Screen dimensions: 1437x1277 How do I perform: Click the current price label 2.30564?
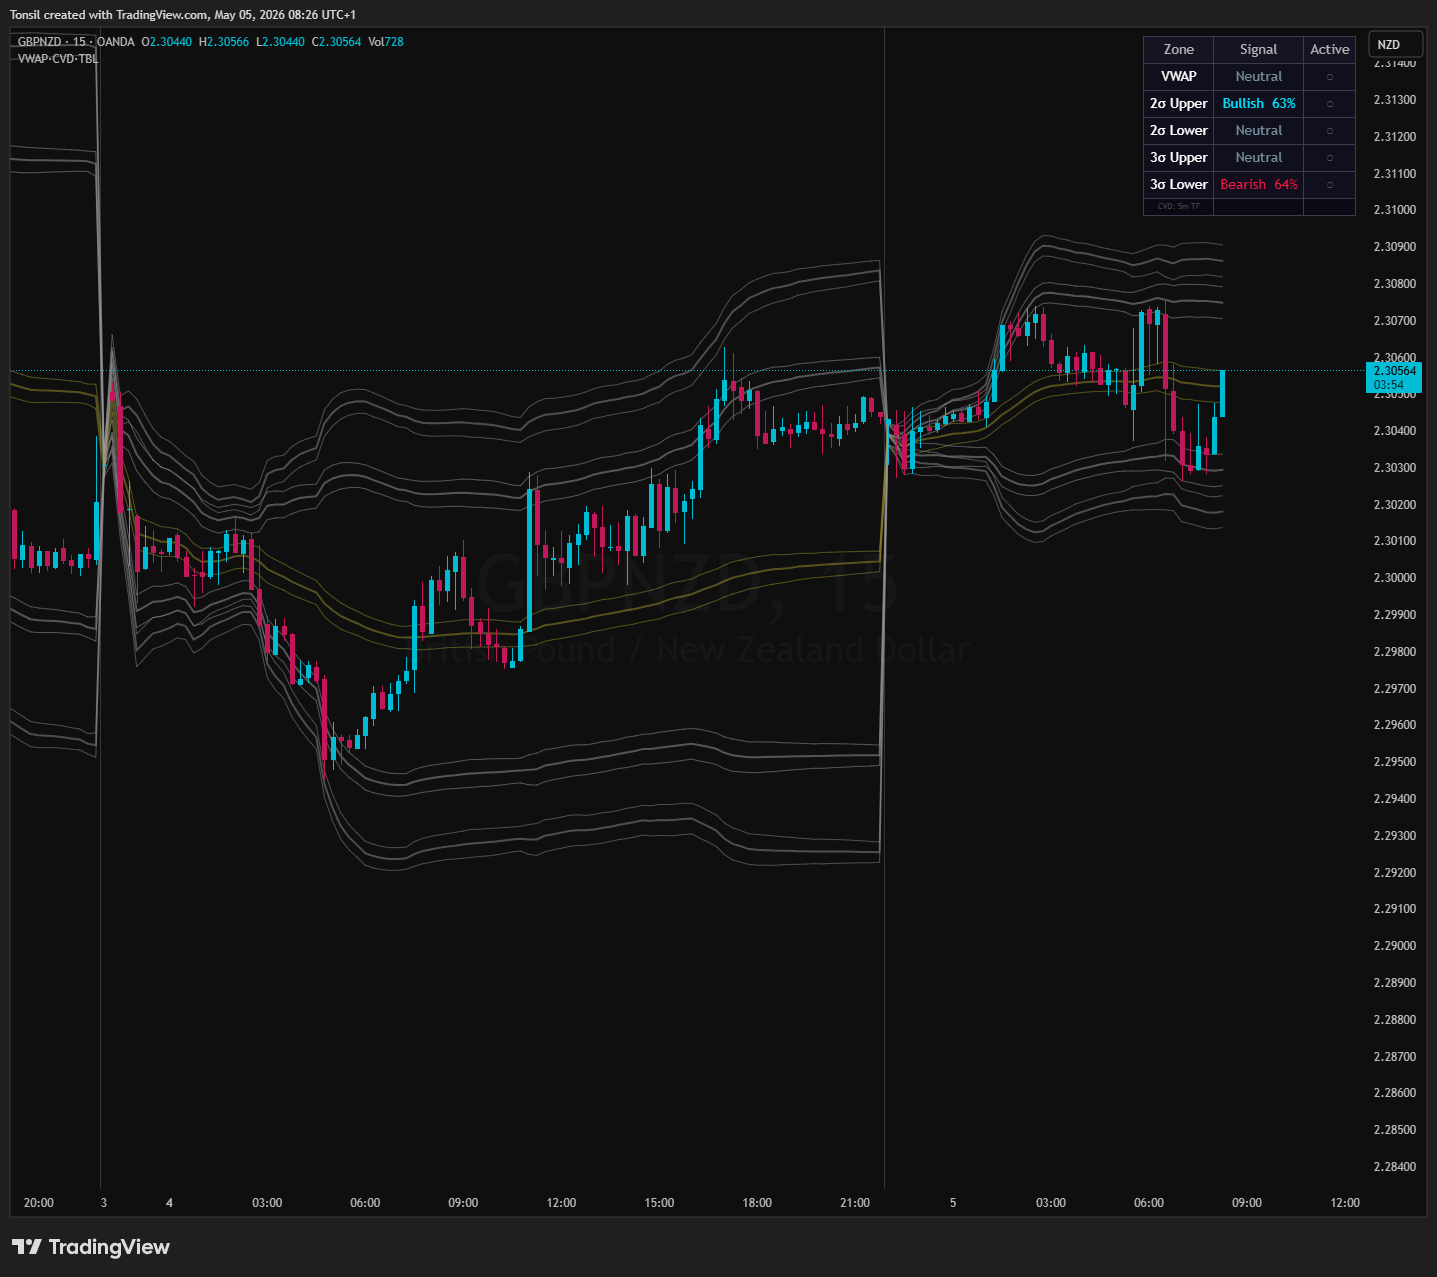(x=1394, y=377)
